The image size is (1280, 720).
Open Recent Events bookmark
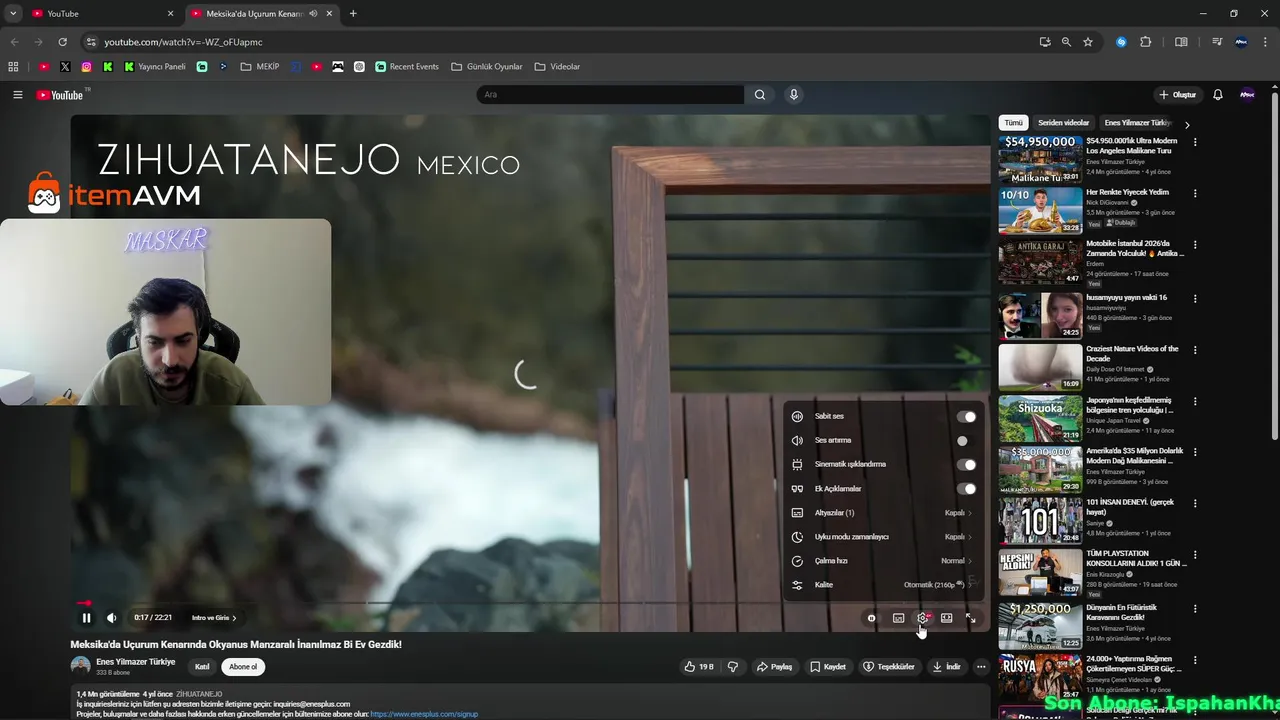[x=407, y=67]
